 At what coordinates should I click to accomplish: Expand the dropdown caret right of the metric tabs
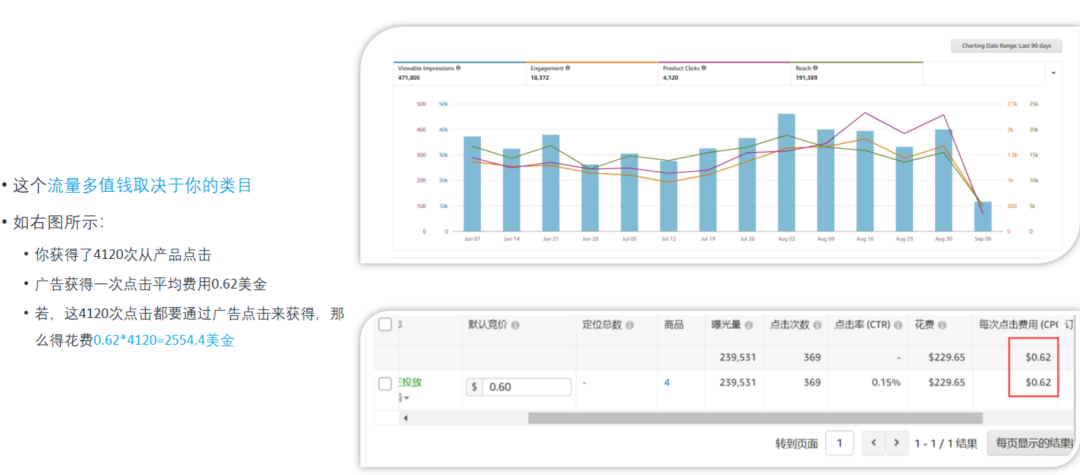(1053, 72)
